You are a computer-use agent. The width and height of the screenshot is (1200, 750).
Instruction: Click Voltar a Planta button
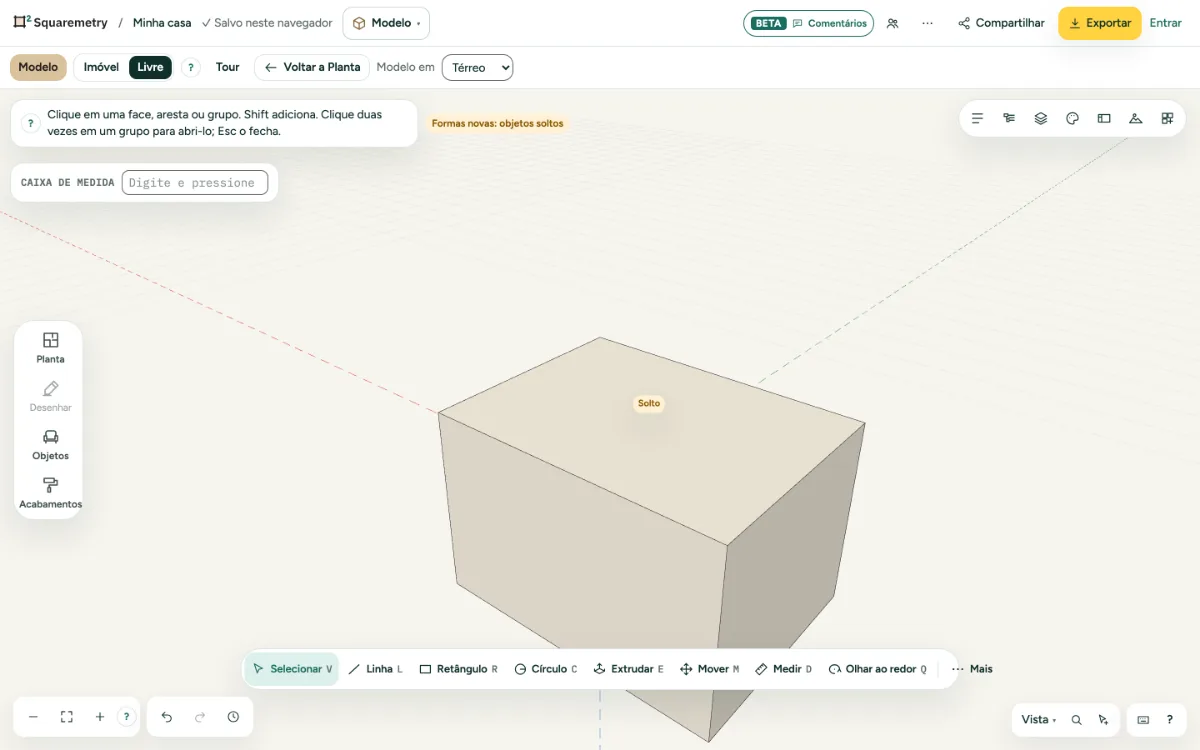[312, 67]
